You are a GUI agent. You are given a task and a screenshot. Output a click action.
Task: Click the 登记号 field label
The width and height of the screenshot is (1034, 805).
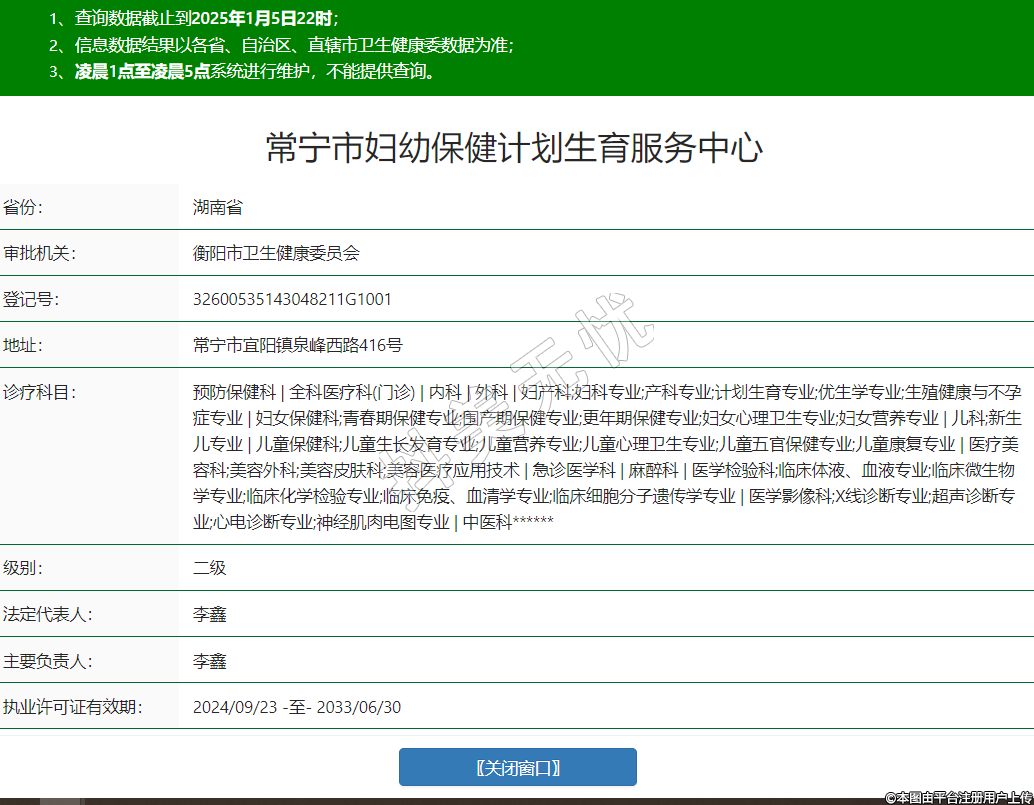(32, 300)
